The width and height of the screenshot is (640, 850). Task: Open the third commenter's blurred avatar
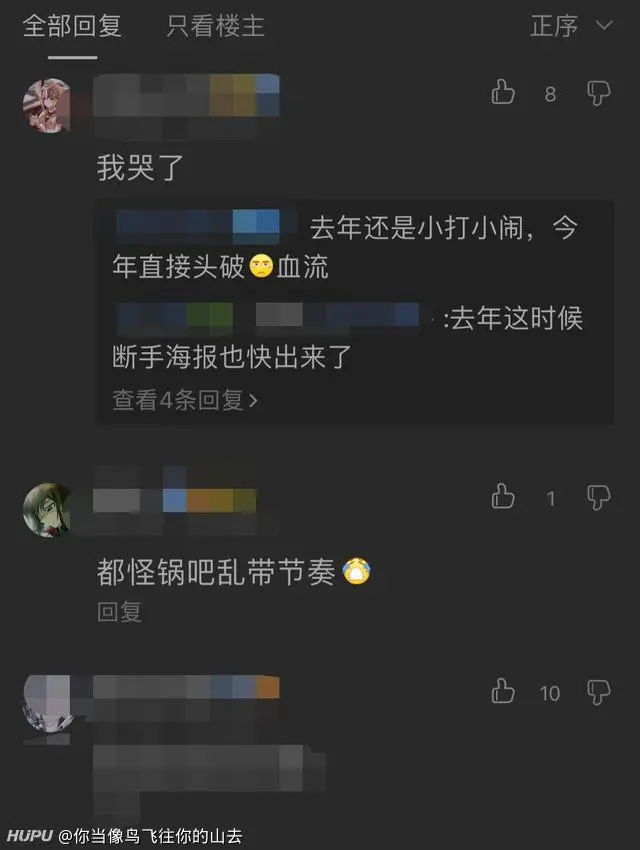[x=47, y=703]
